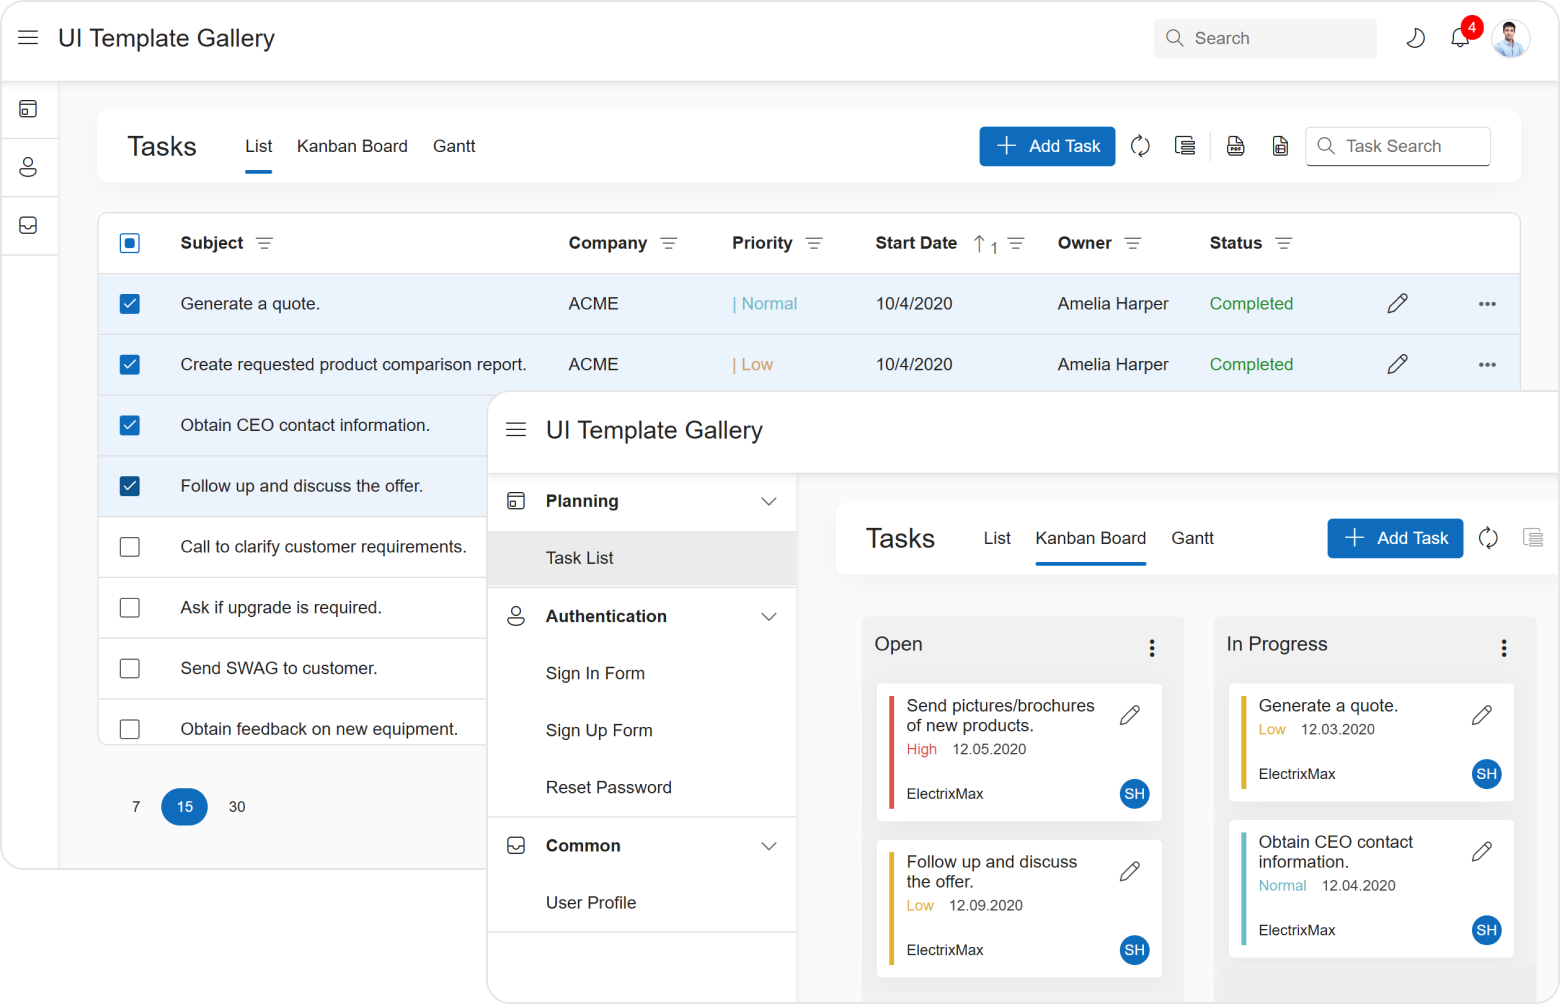Toggle dark mode moon icon
Screen dimensions: 1560x1004
pyautogui.click(x=1415, y=39)
